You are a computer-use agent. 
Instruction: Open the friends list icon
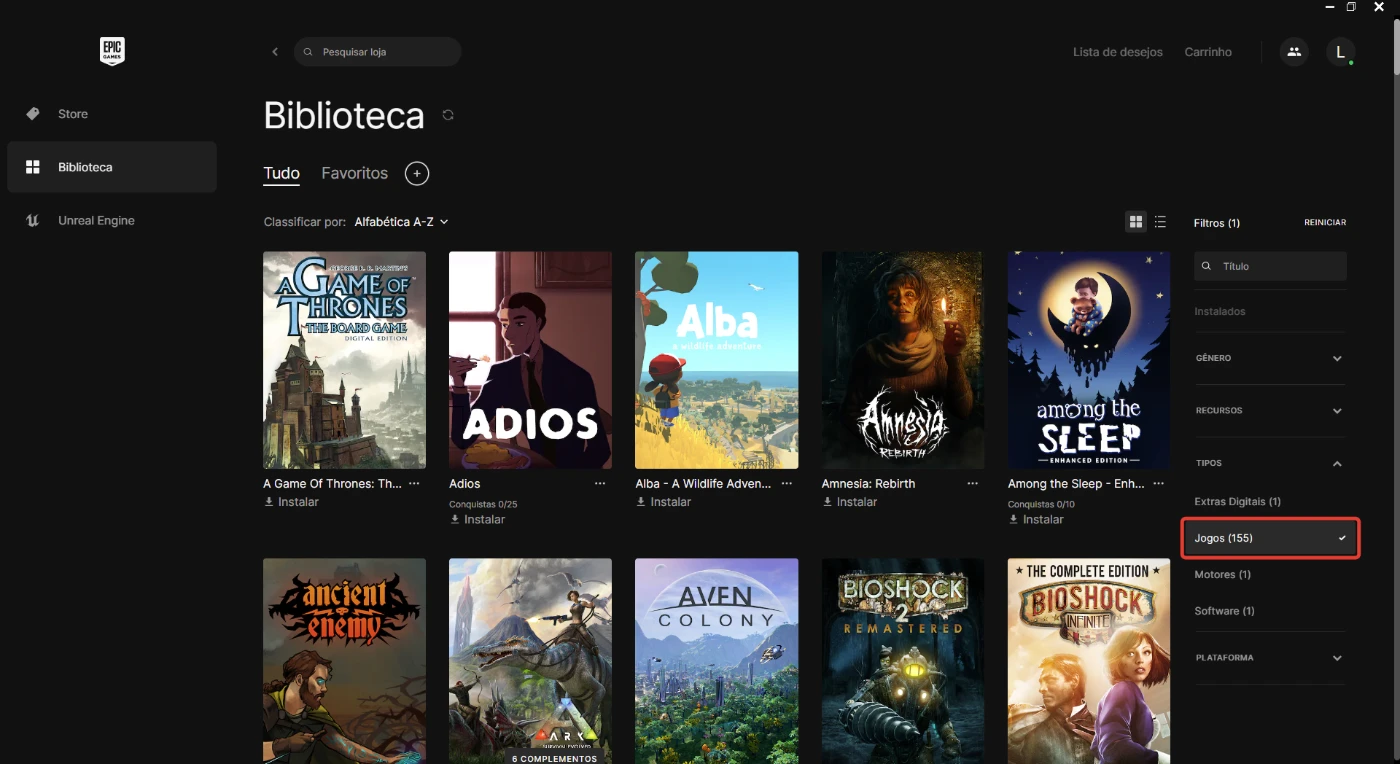[x=1294, y=52]
